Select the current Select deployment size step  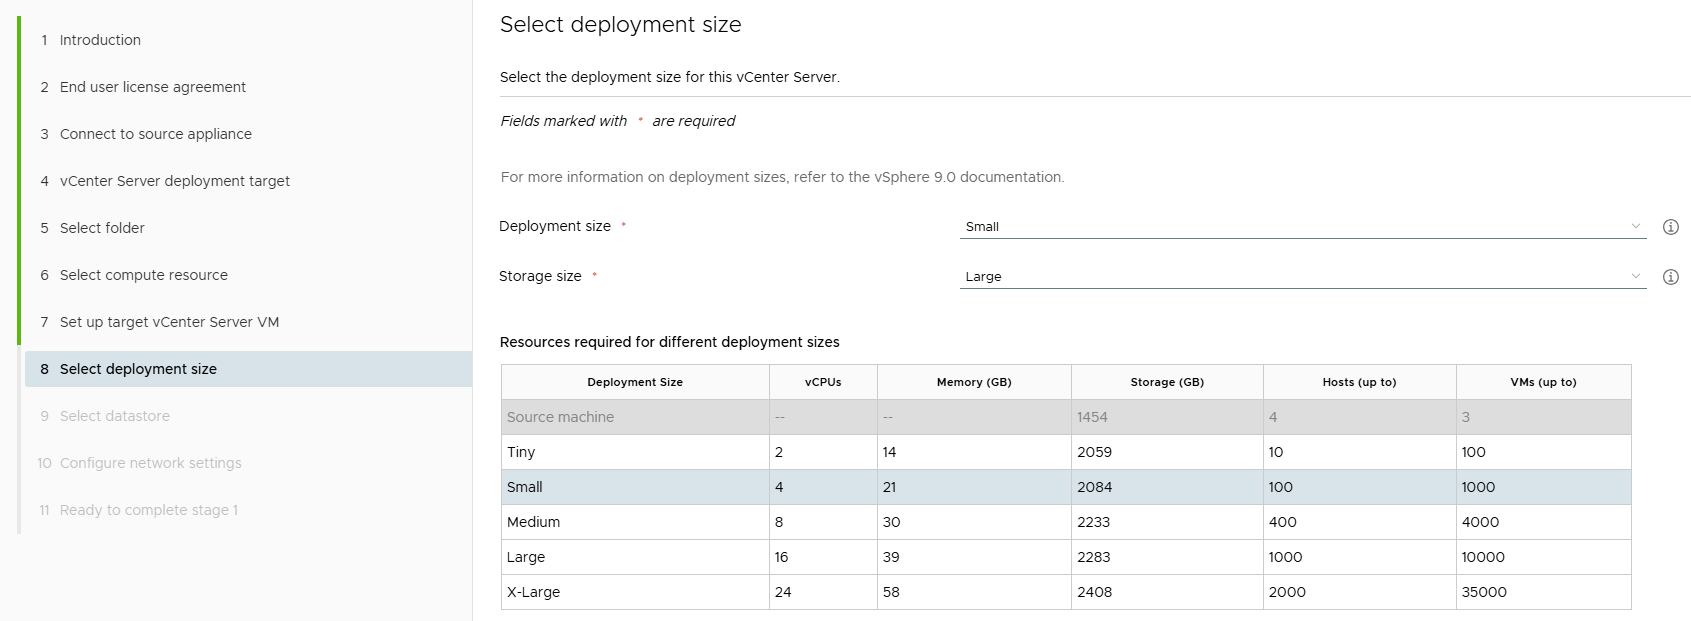point(138,369)
